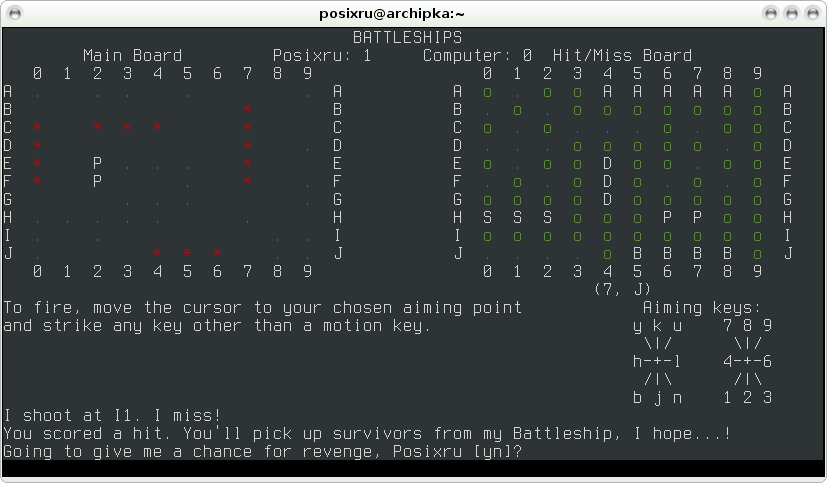
Task: Click the 6 in the 4-+-6 keypad row
Action: tap(767, 361)
